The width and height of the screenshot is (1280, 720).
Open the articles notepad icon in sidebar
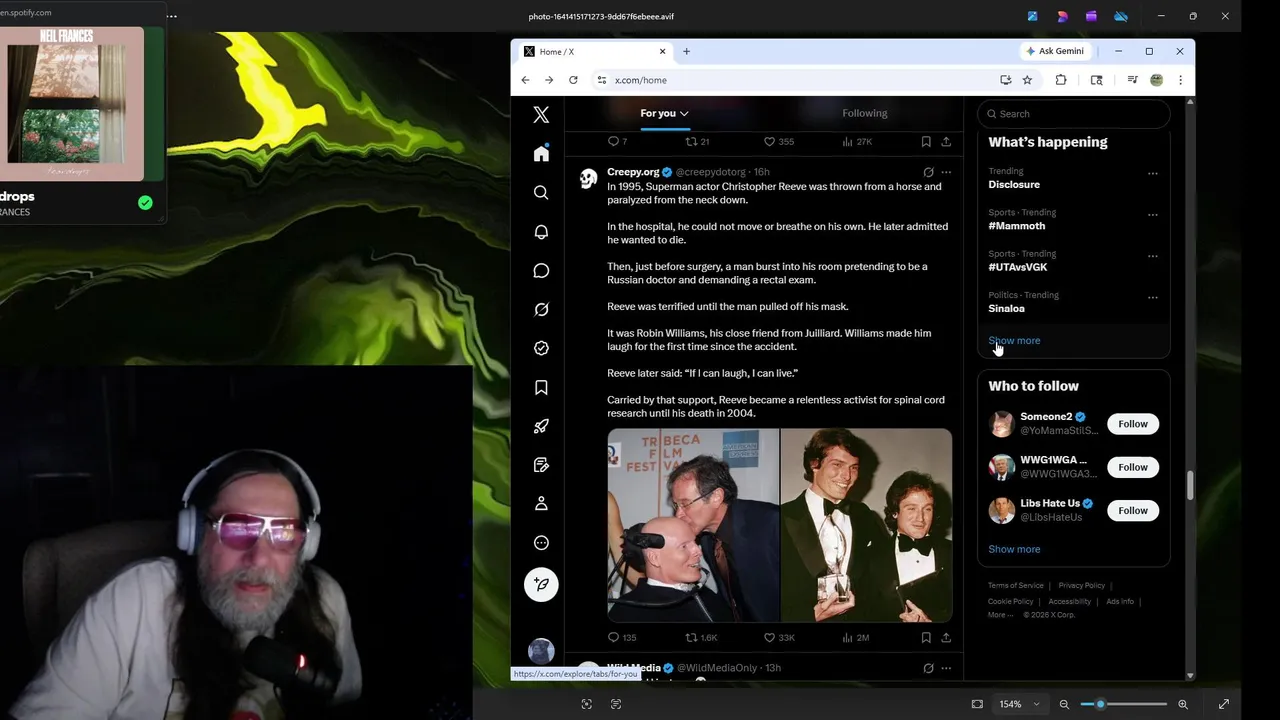coord(541,465)
